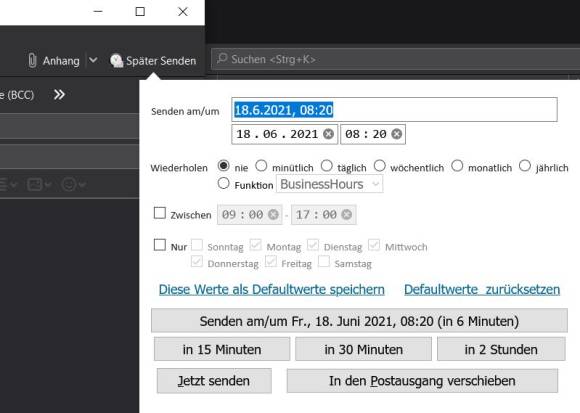Click Diese Werte als Defaultwerte speichern link
Image resolution: width=580 pixels, height=413 pixels.
(x=272, y=290)
